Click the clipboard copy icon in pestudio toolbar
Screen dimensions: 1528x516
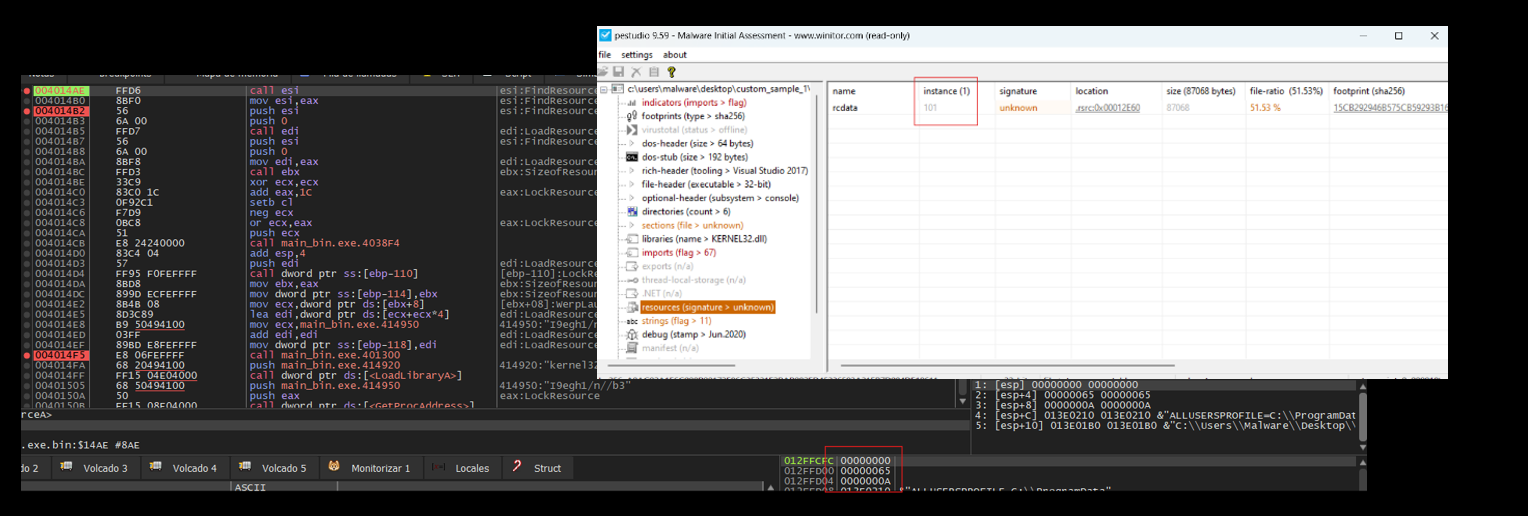654,72
